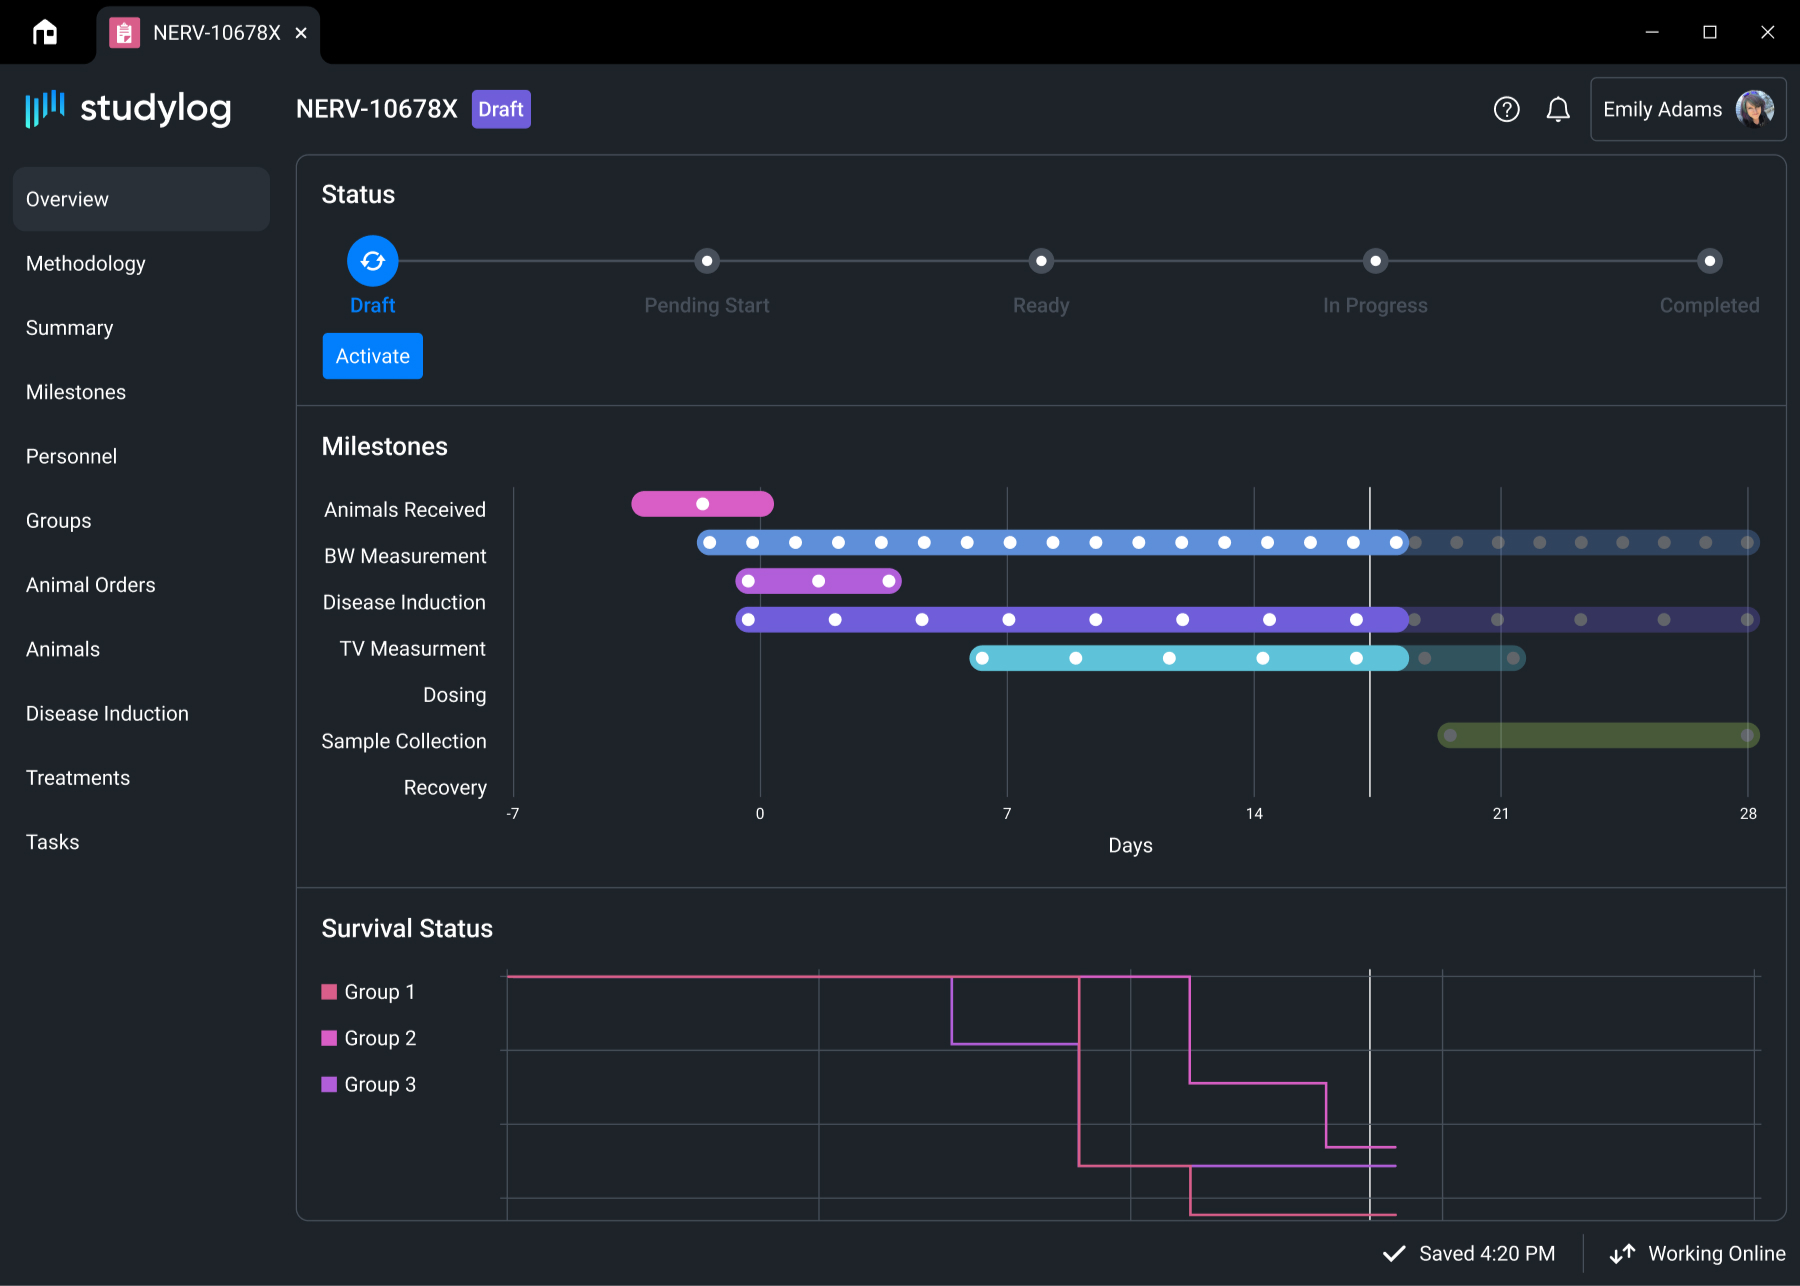Toggle Group 3 legend entry
The height and width of the screenshot is (1286, 1800).
(368, 1084)
